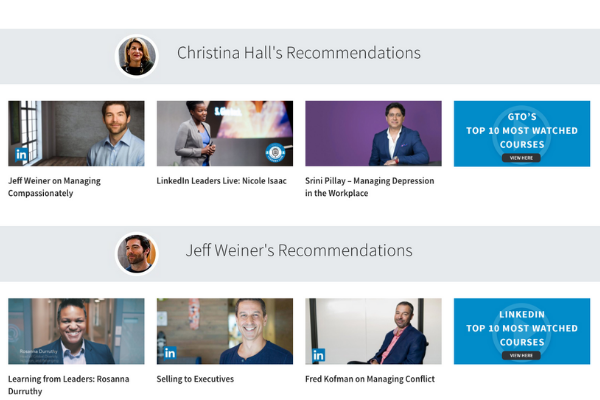Select the Srini Pillay purple video thumbnail
The image size is (600, 400).
(373, 133)
